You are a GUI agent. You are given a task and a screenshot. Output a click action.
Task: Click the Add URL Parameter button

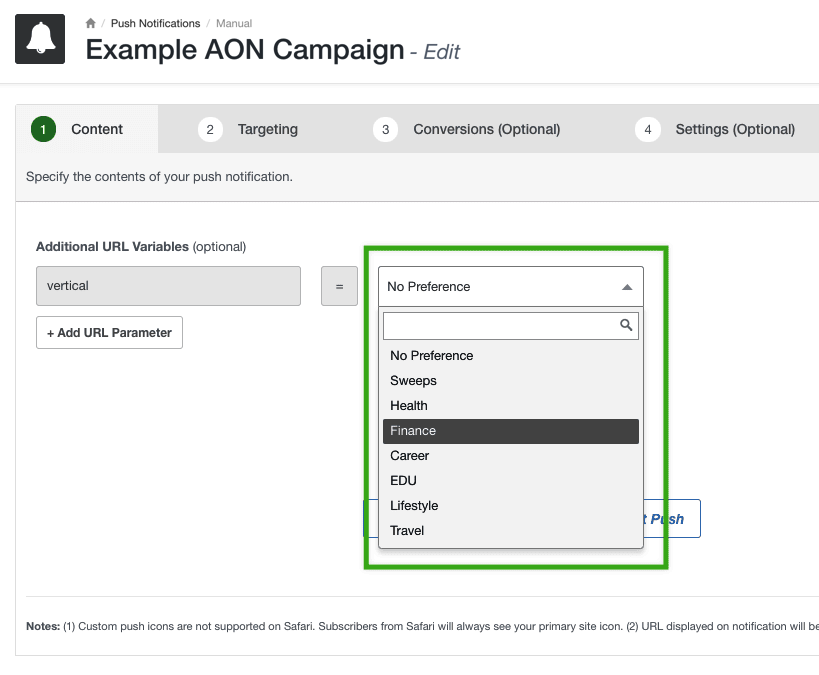pyautogui.click(x=109, y=333)
